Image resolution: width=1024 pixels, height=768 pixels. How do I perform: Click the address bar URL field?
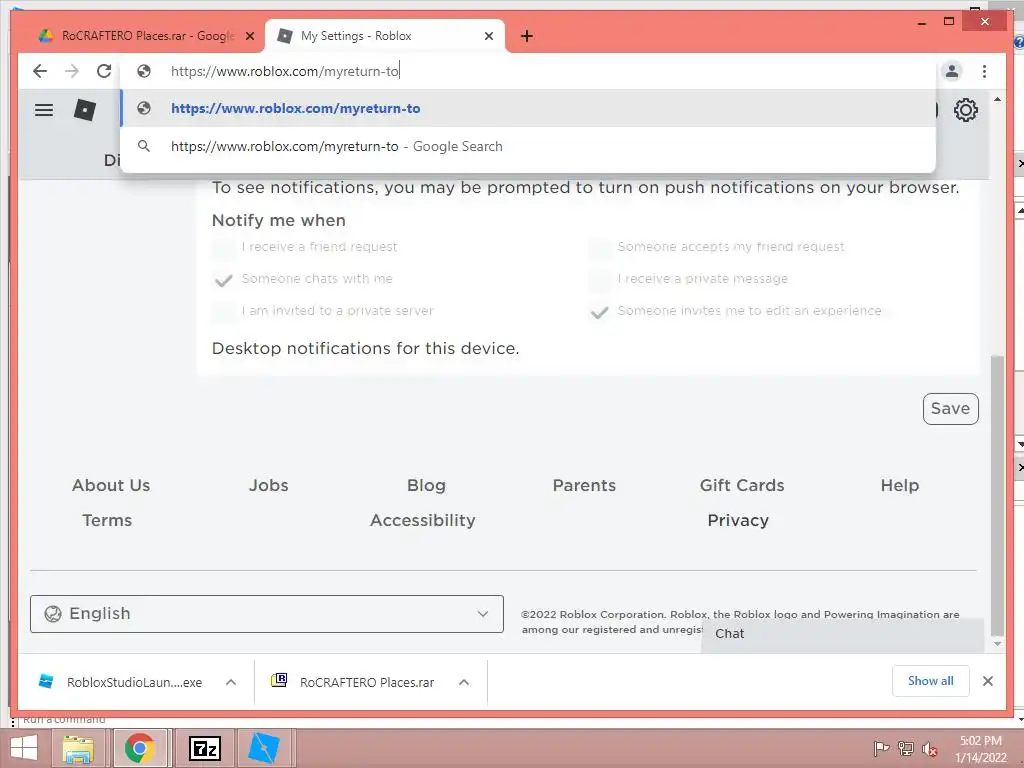(528, 71)
